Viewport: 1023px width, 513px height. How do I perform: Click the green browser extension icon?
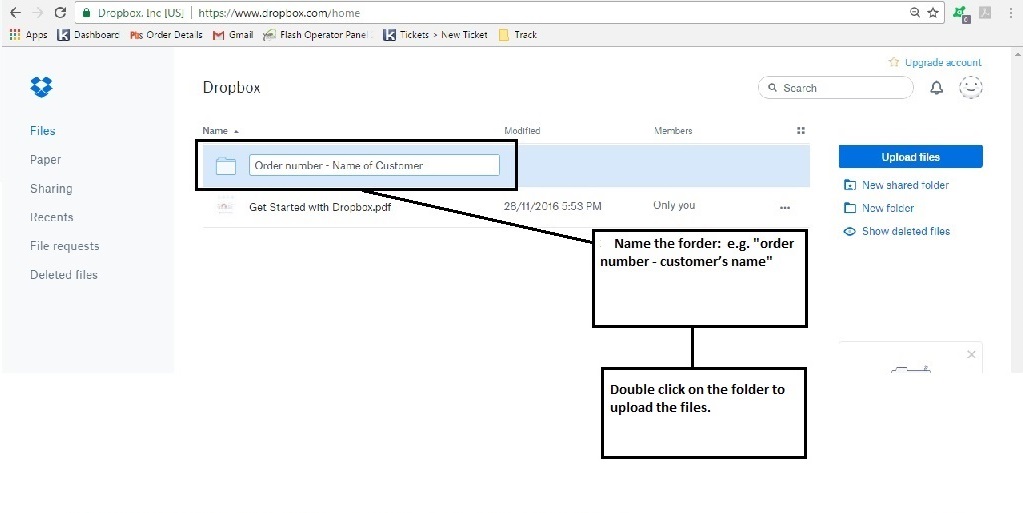point(961,13)
